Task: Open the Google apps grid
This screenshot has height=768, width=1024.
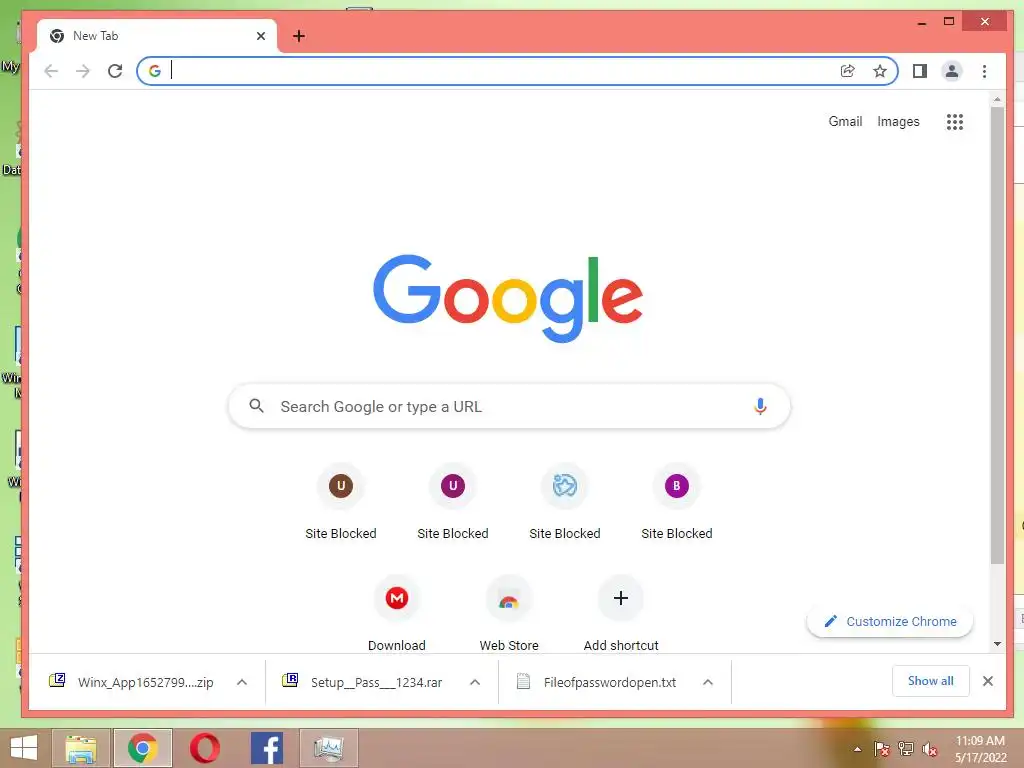Action: point(955,121)
